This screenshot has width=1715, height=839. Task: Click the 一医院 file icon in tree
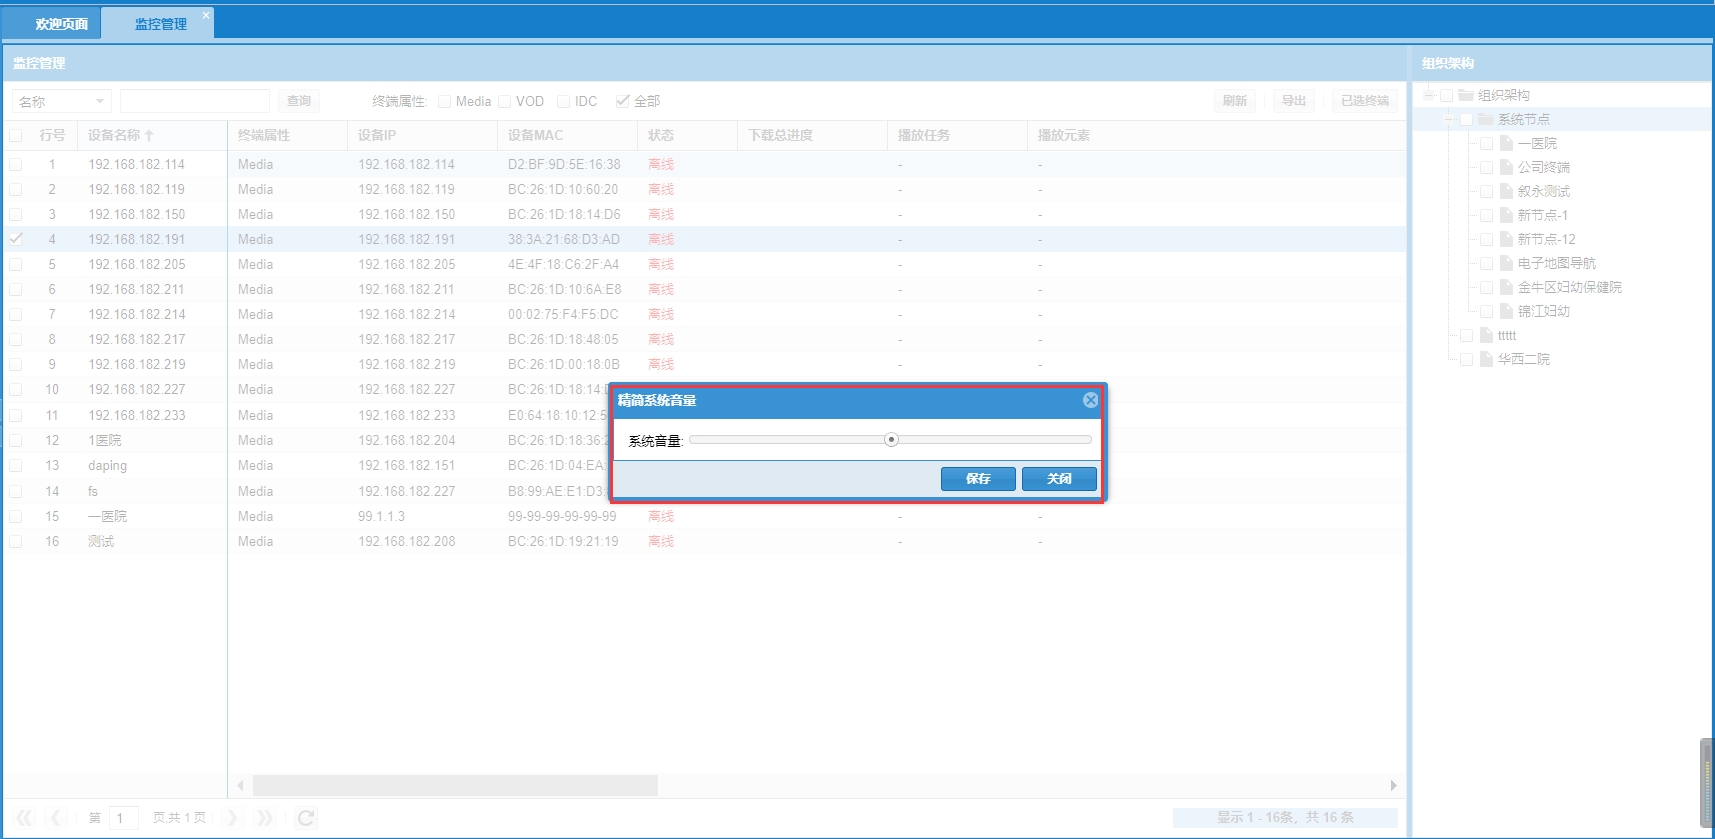point(1506,143)
